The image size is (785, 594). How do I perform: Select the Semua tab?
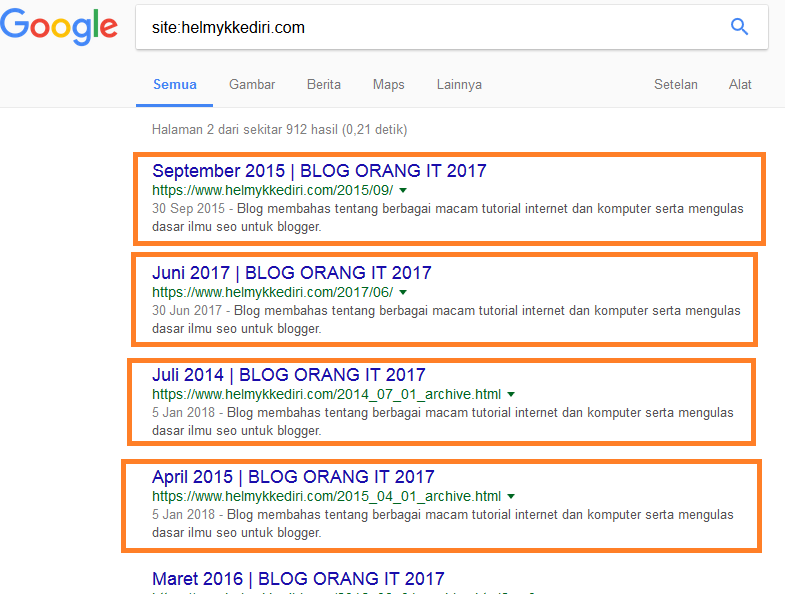(x=175, y=84)
